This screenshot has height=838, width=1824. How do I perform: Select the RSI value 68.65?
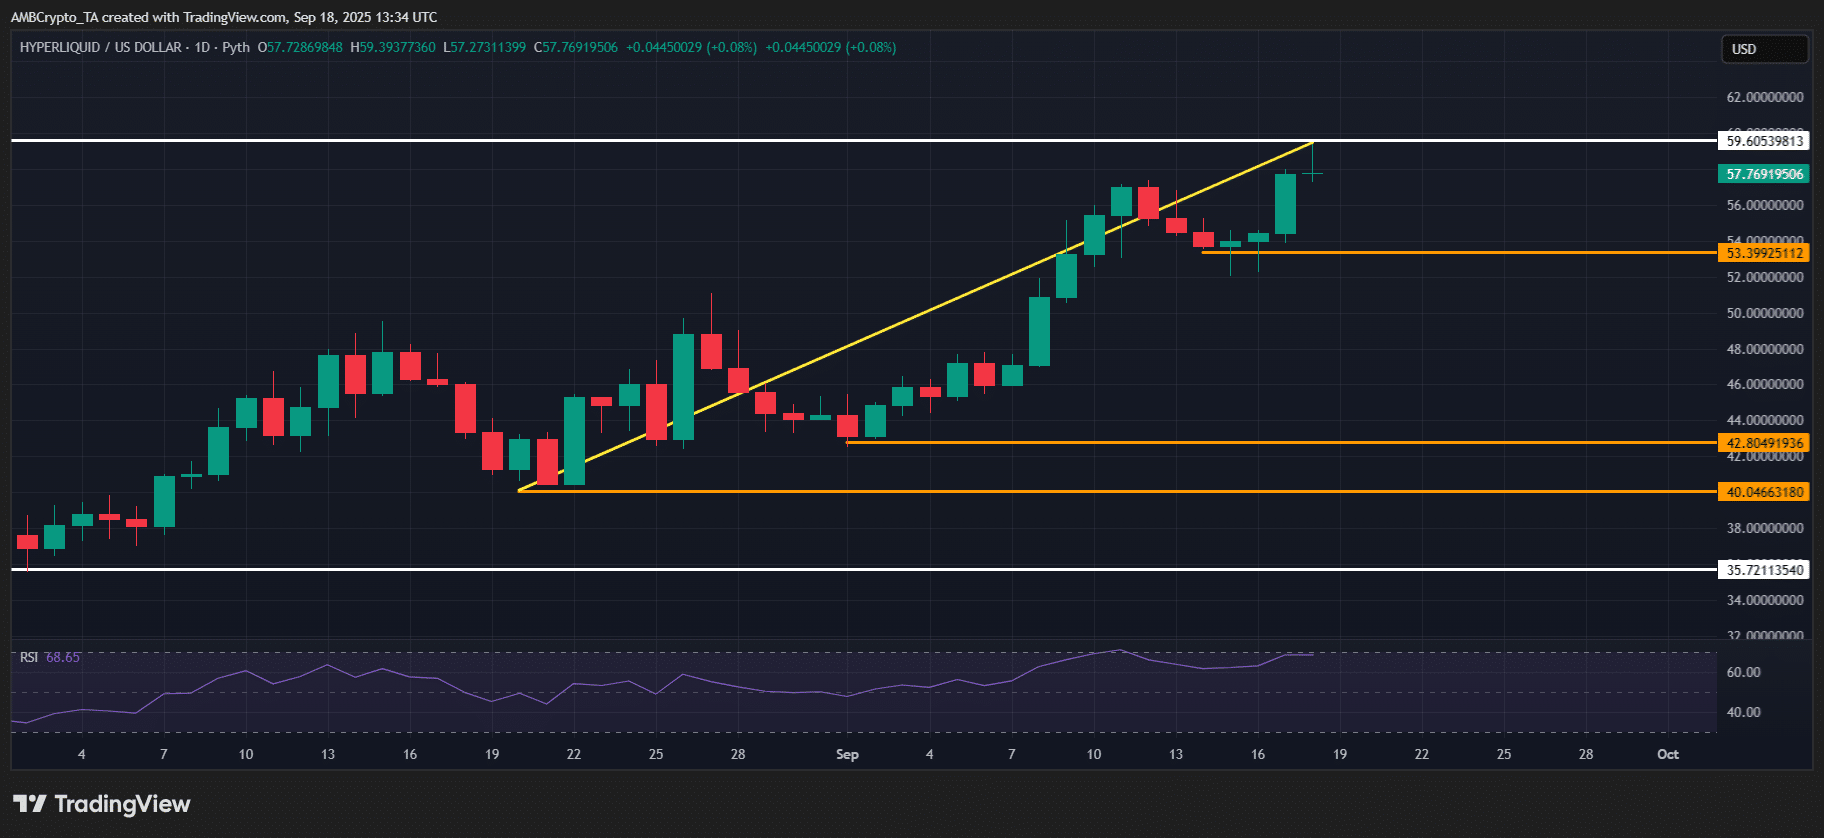63,657
